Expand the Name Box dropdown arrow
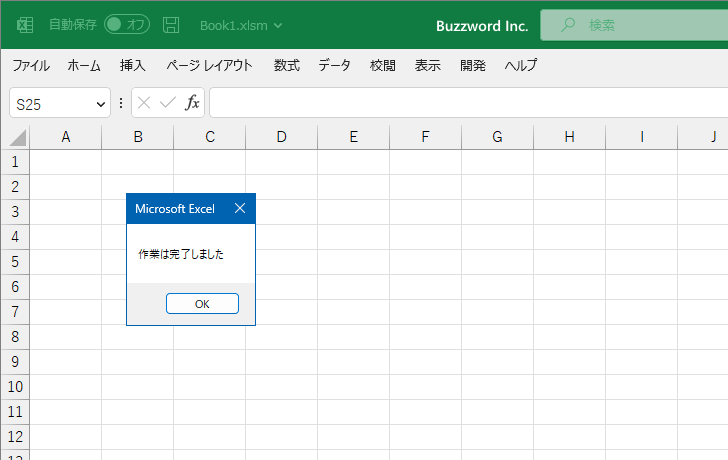 click(100, 104)
